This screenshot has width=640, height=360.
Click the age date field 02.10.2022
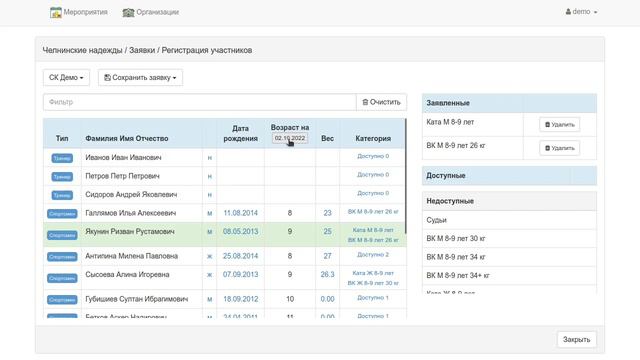coord(290,138)
